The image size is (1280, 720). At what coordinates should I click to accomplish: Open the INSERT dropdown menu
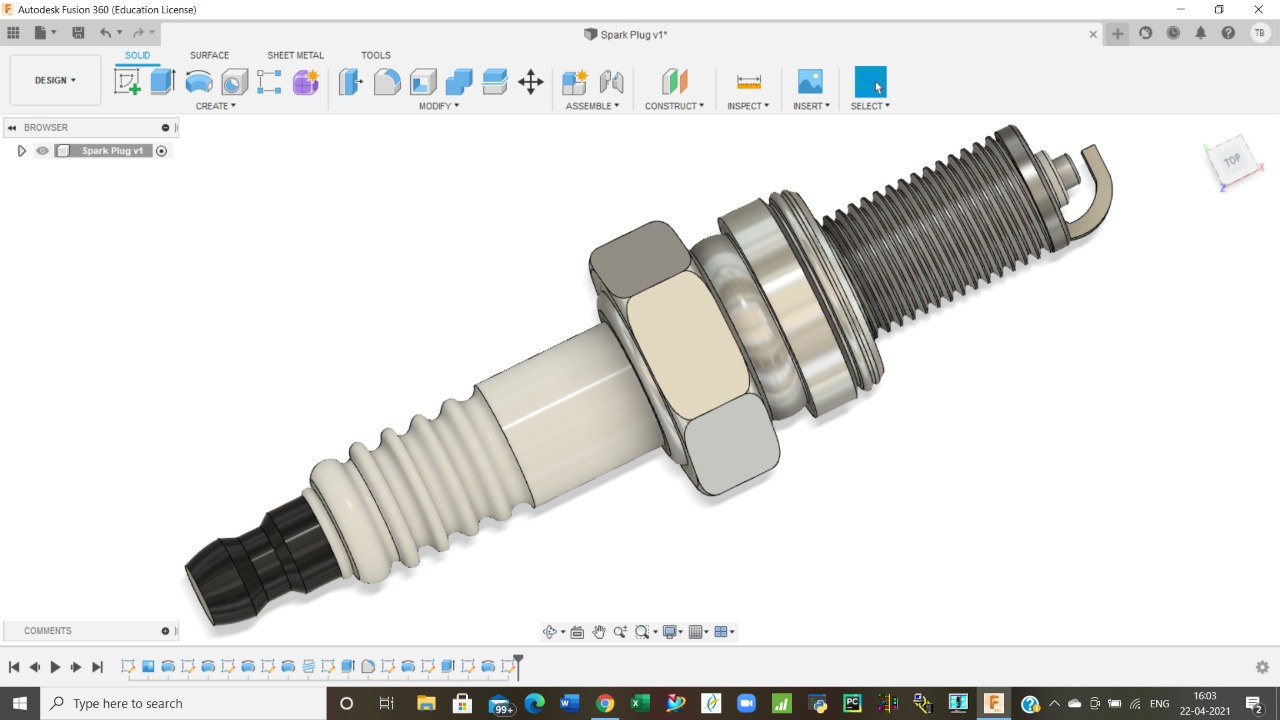811,106
